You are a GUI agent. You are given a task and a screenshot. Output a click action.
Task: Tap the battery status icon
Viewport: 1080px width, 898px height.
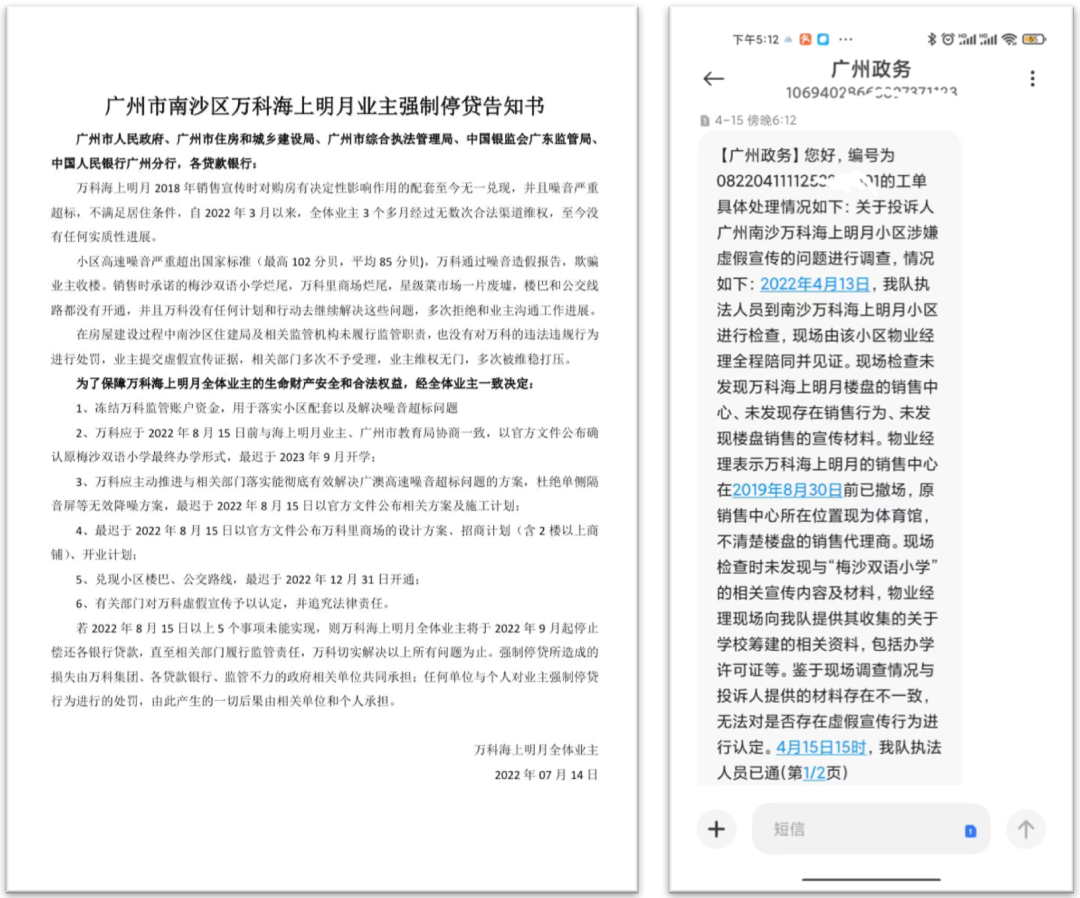pyautogui.click(x=1034, y=39)
